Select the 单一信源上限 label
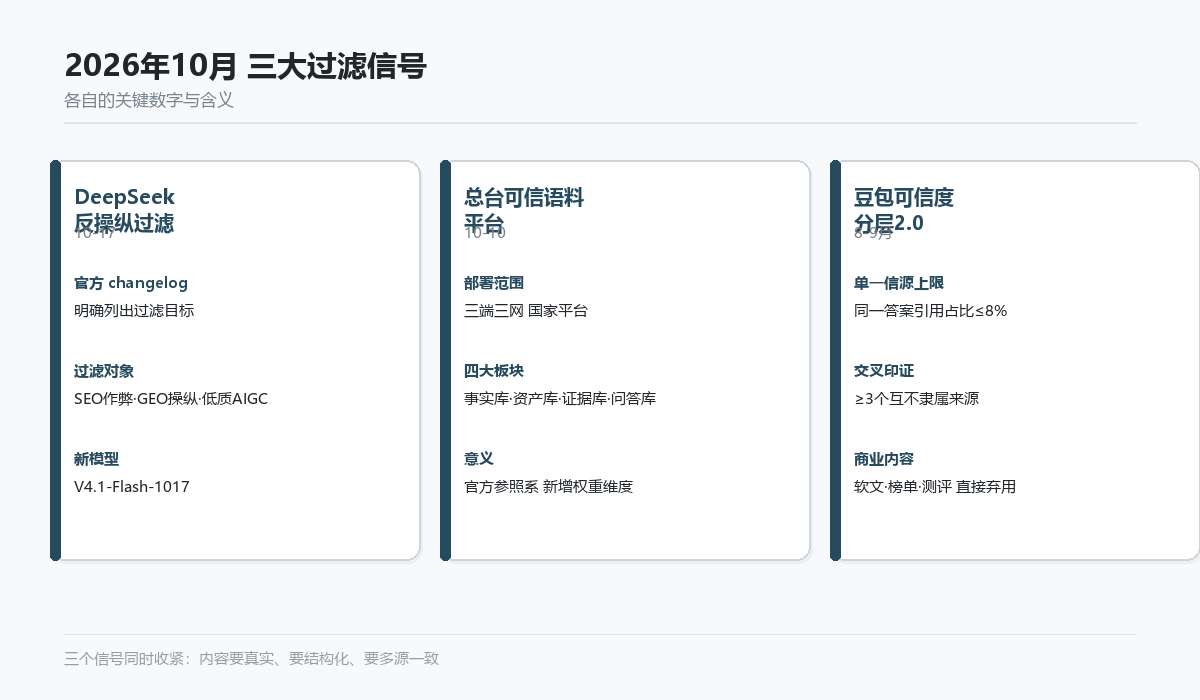 (x=899, y=283)
